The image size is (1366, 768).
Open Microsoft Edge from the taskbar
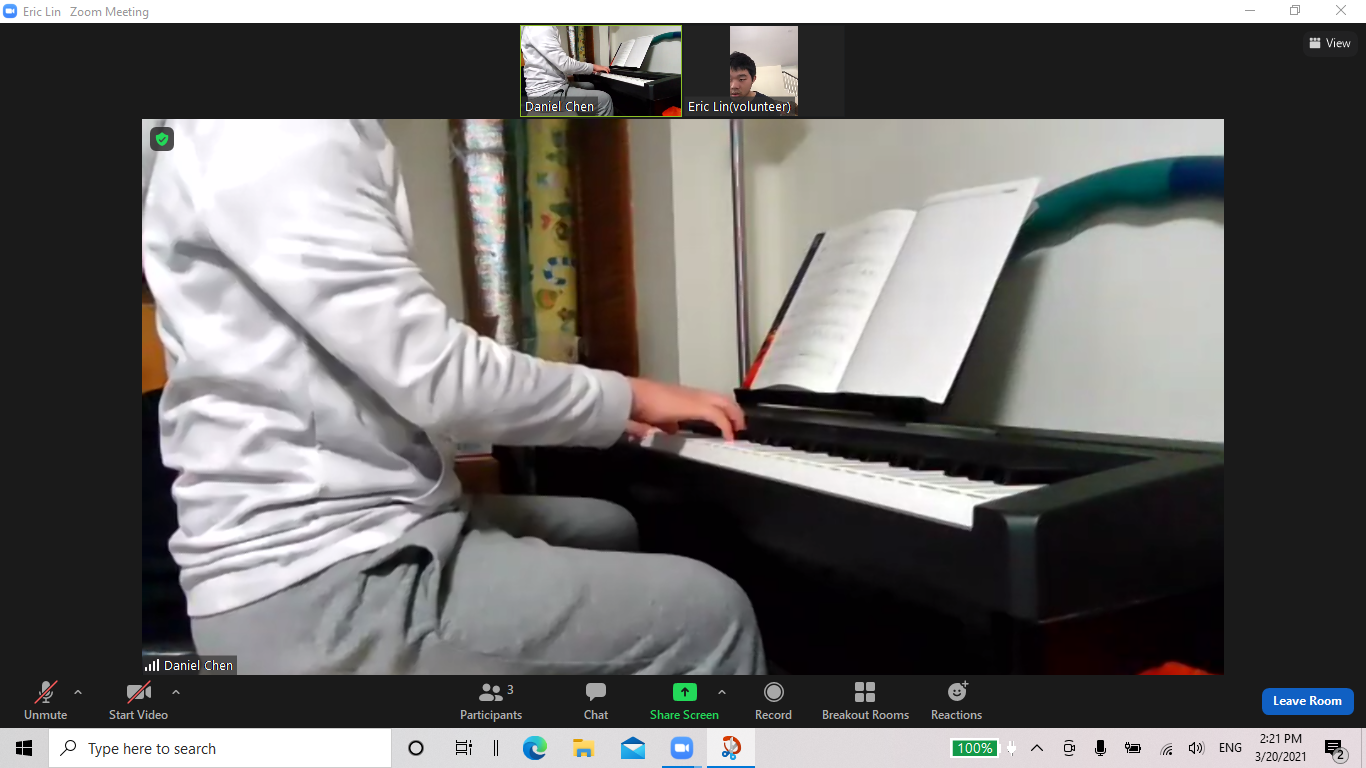(535, 748)
